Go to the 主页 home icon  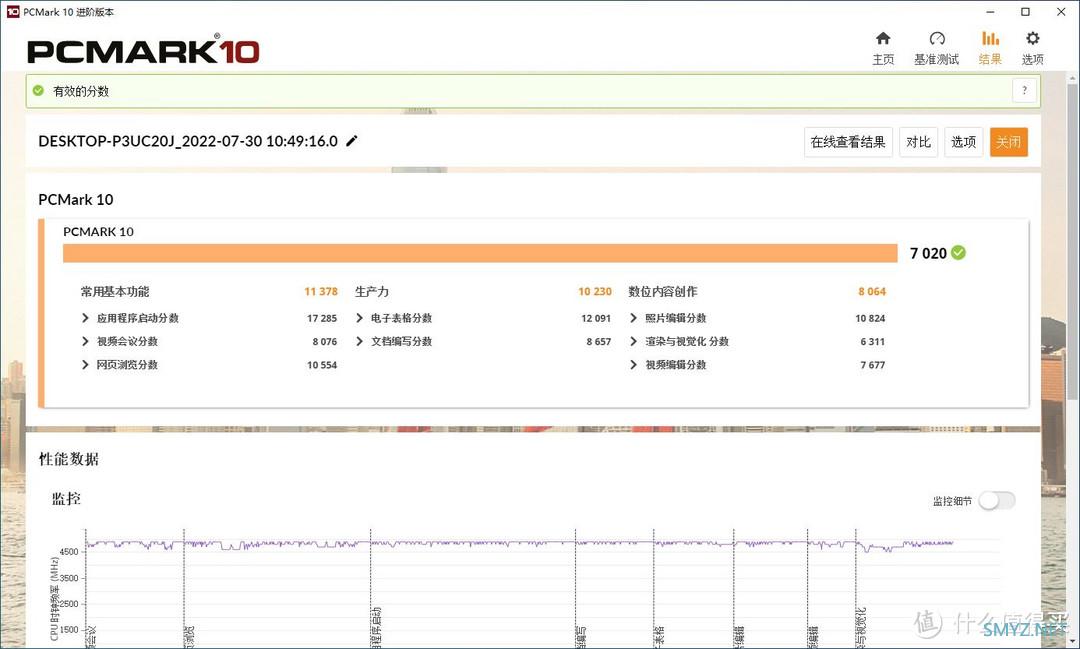point(883,39)
